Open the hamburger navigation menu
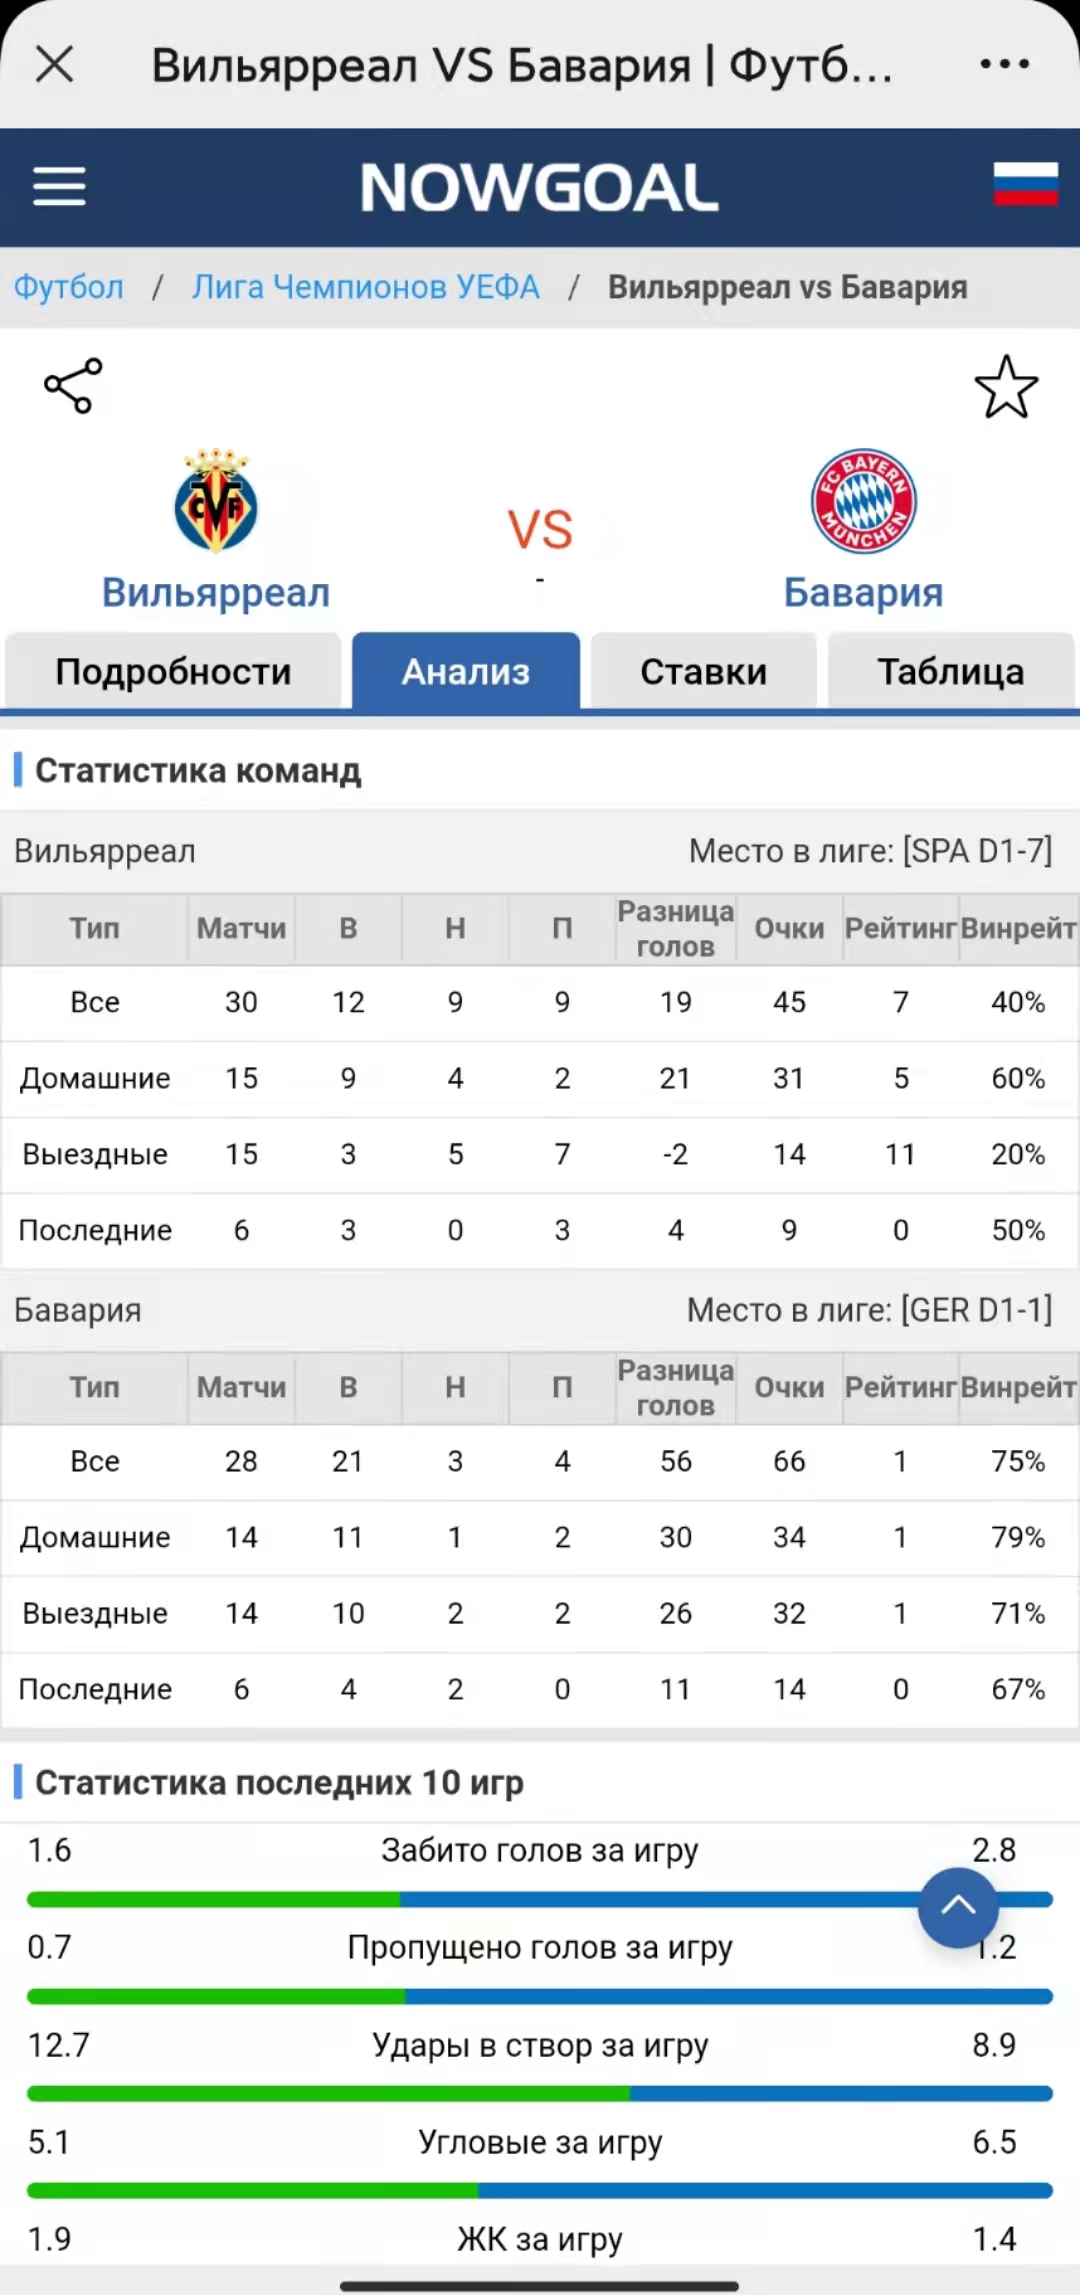 point(59,187)
